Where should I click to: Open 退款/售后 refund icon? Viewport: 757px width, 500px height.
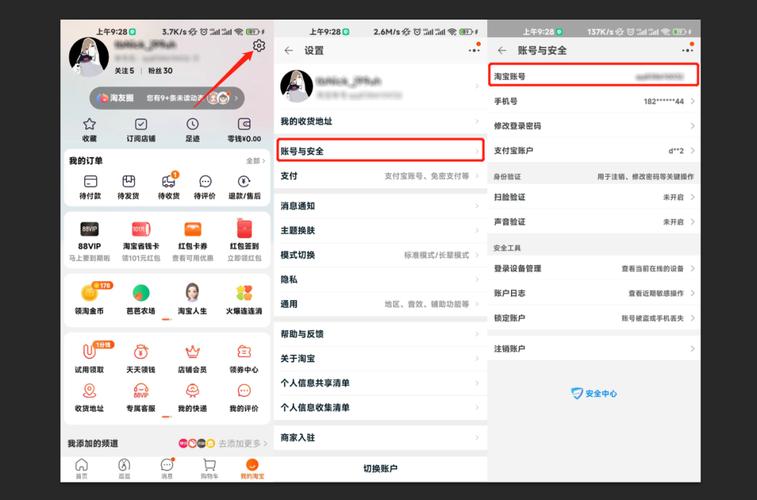coord(244,181)
